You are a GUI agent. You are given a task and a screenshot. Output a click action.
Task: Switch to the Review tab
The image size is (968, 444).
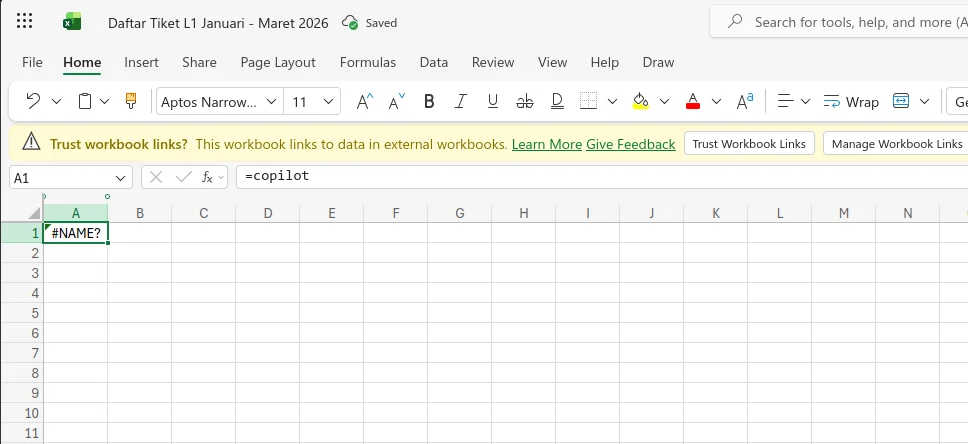click(x=493, y=62)
